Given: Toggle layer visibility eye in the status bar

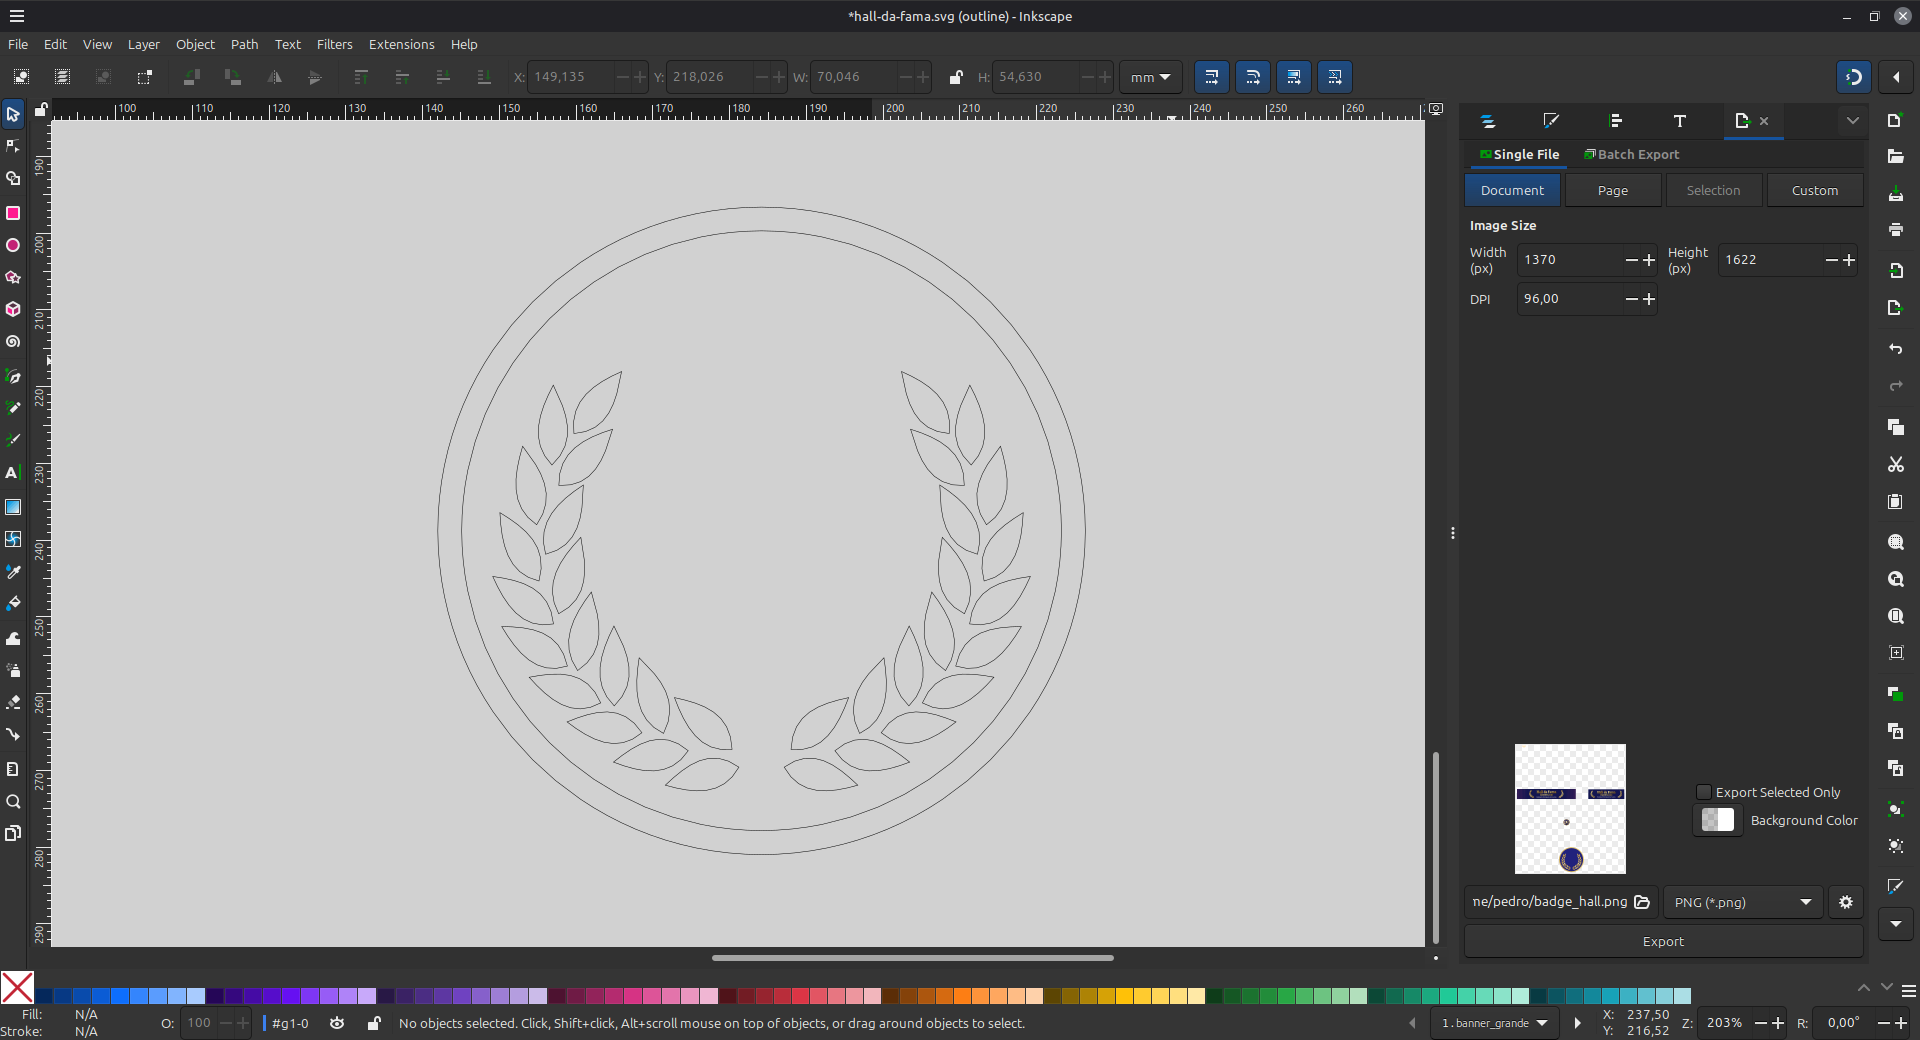Looking at the screenshot, I should click(336, 1023).
